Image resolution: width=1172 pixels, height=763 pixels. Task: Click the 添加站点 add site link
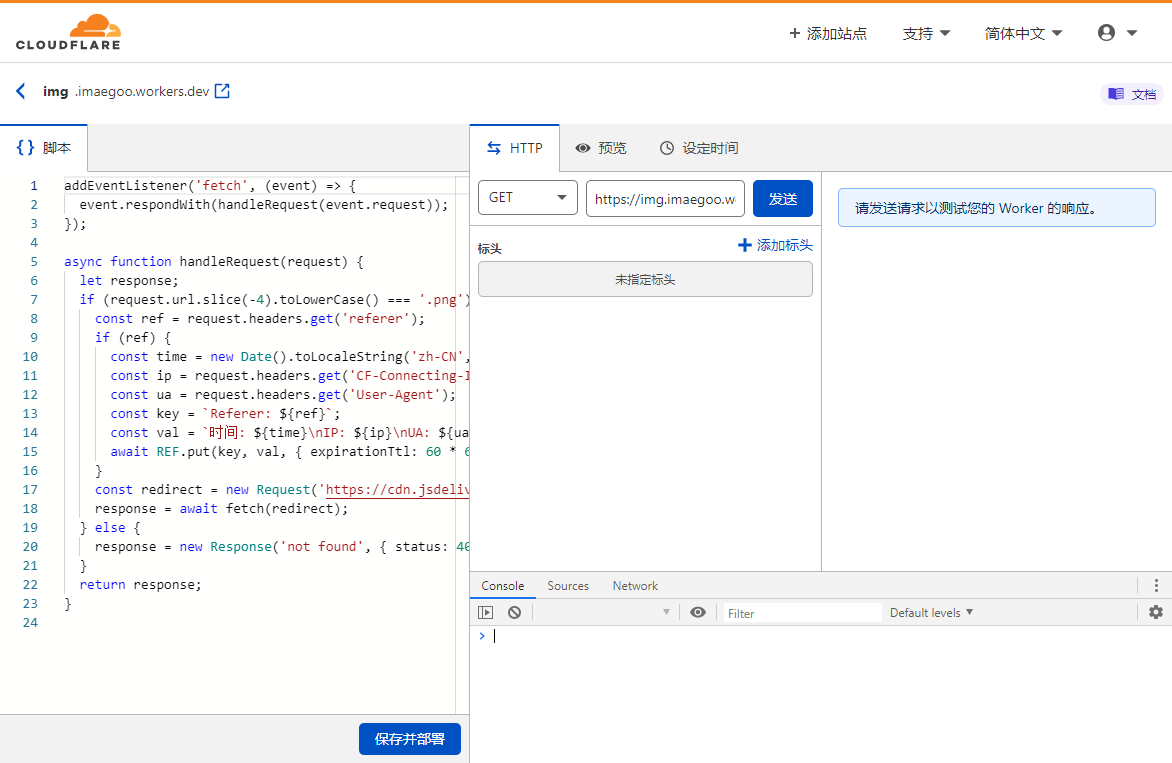tap(828, 34)
